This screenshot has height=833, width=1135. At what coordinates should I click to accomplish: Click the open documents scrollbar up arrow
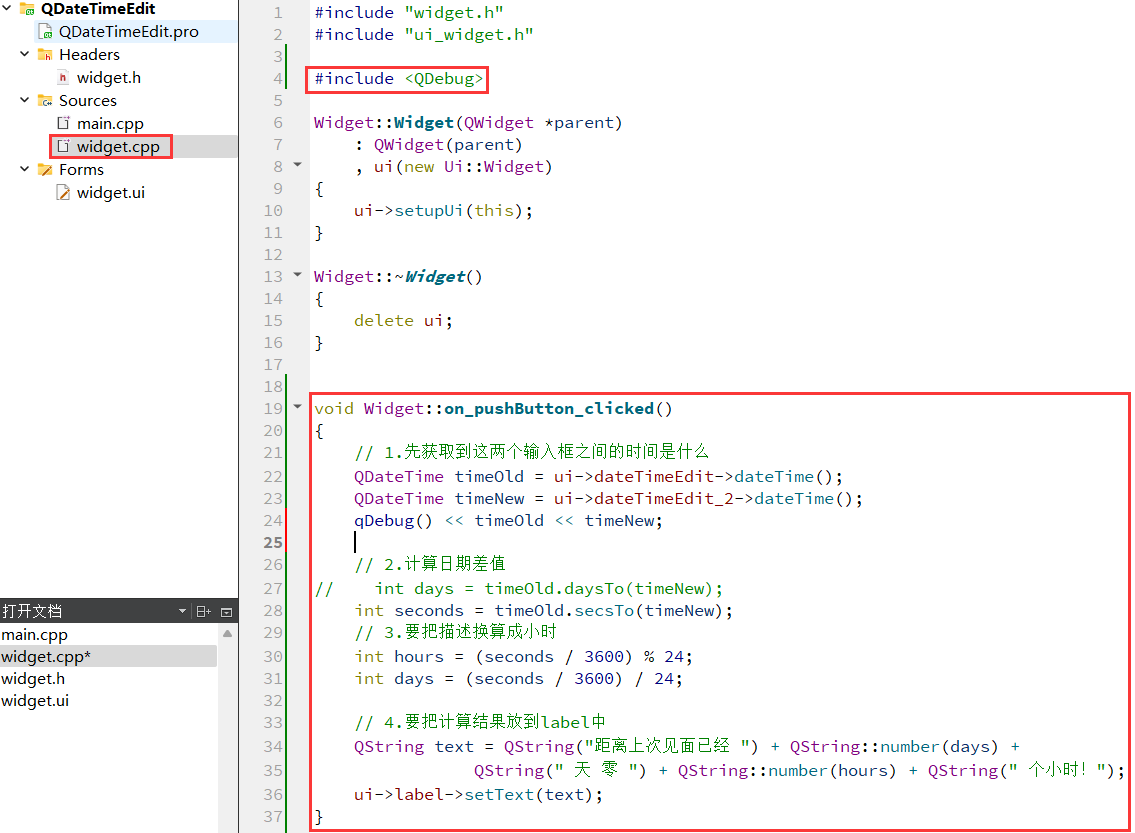[227, 634]
